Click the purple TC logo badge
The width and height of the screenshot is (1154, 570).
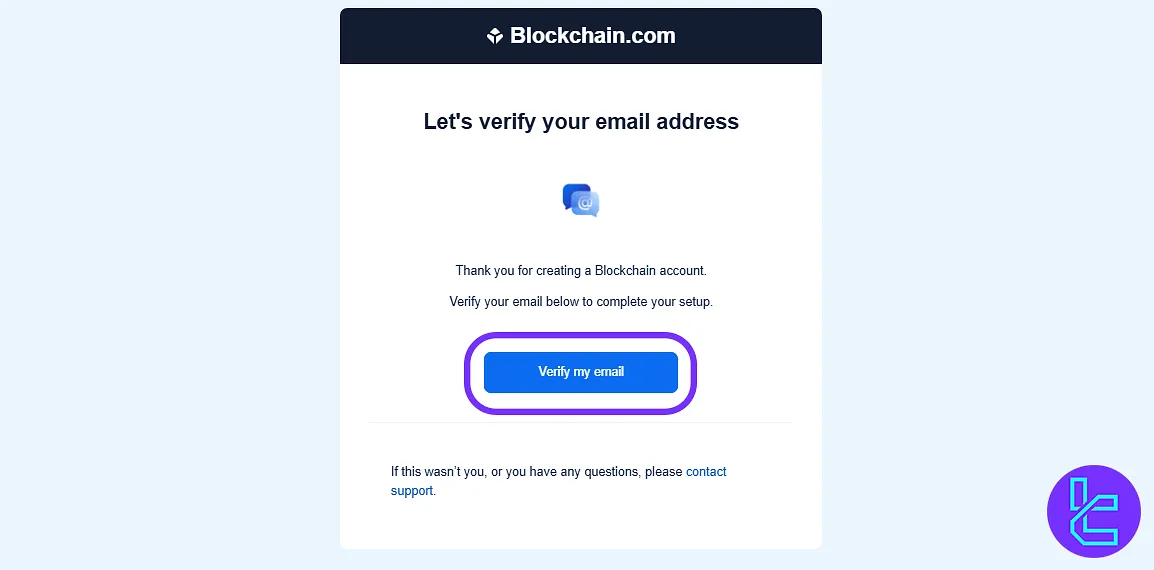[x=1093, y=511]
